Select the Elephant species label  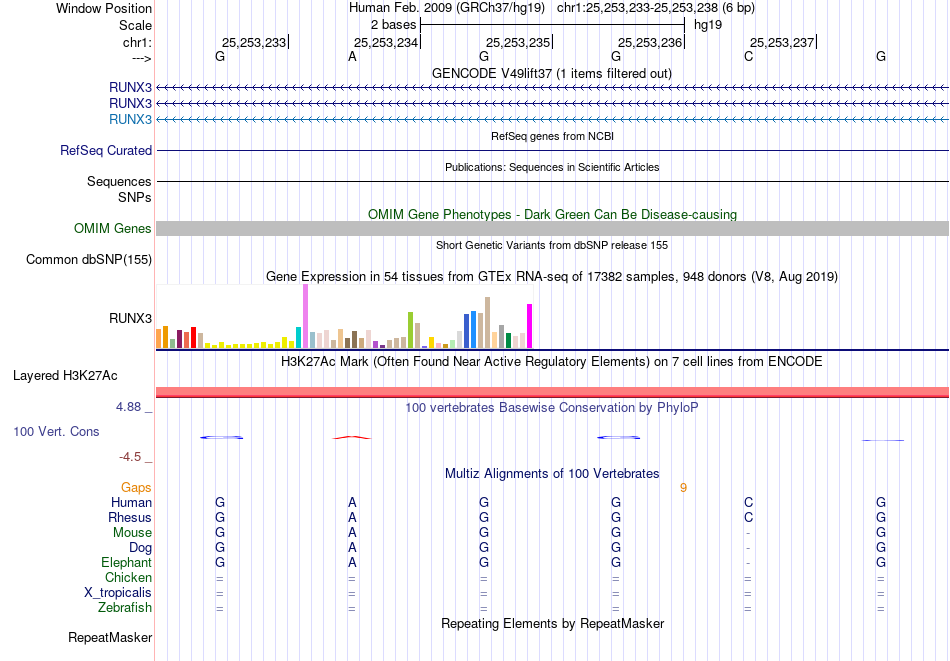[127, 562]
